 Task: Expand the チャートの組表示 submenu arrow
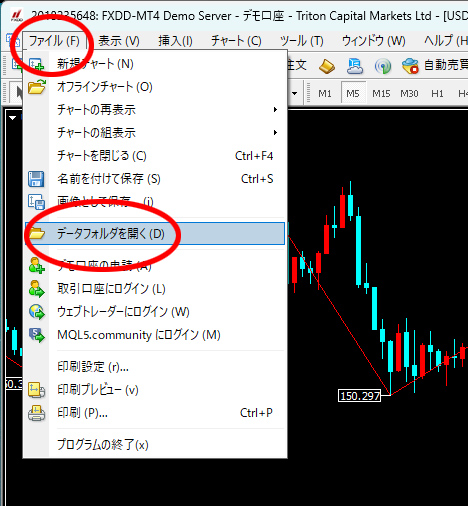tap(275, 132)
